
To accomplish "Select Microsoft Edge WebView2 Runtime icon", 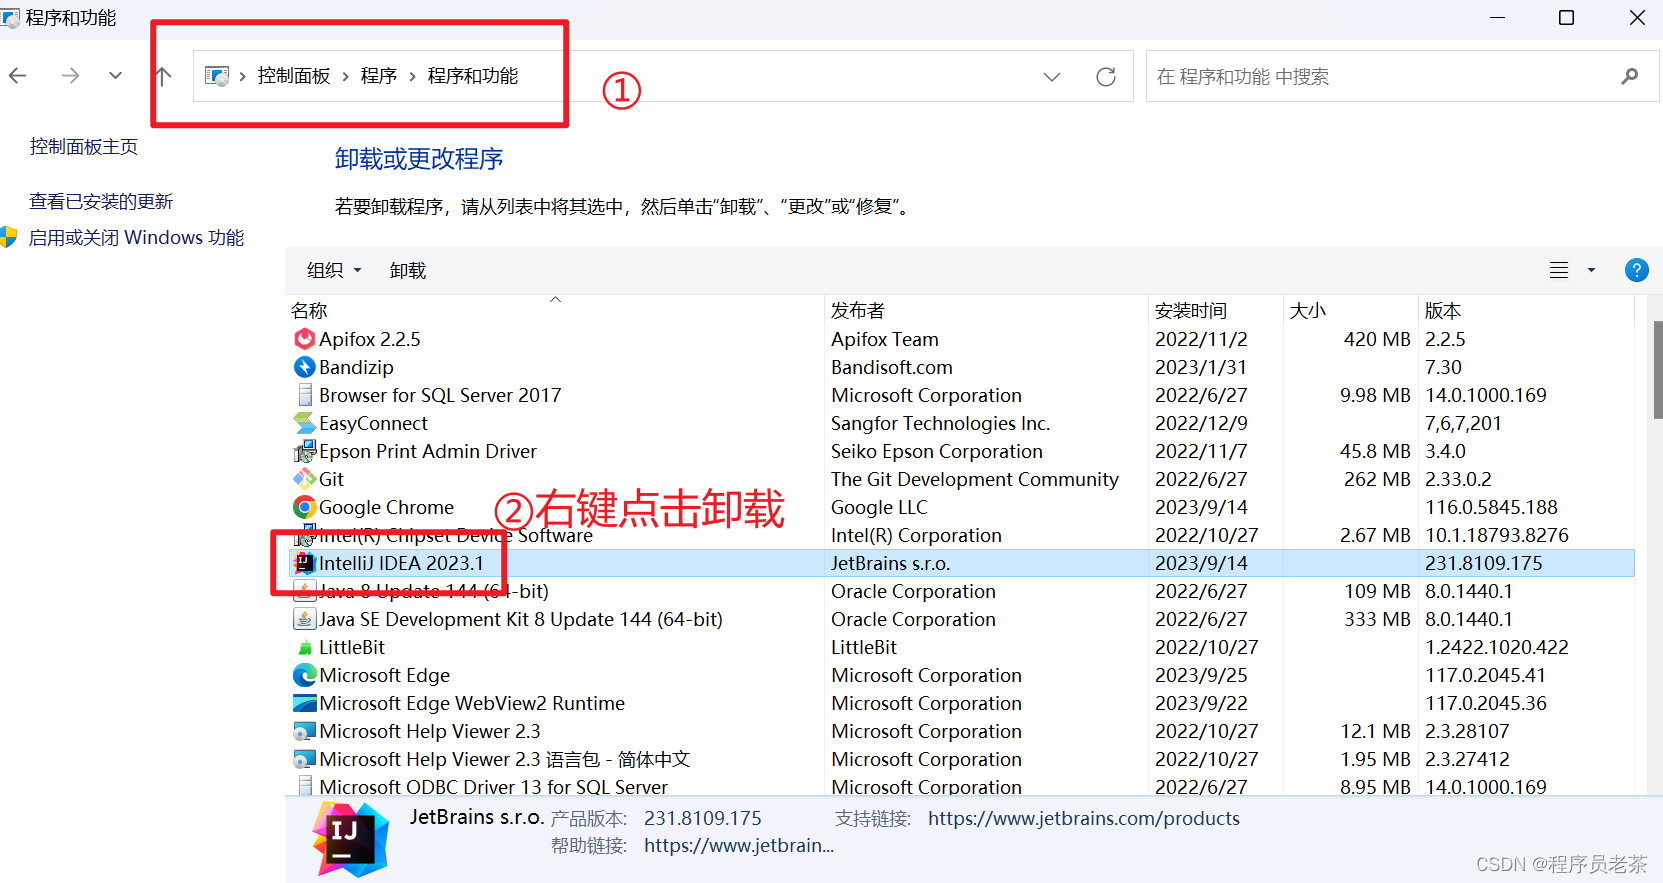I will click(305, 703).
